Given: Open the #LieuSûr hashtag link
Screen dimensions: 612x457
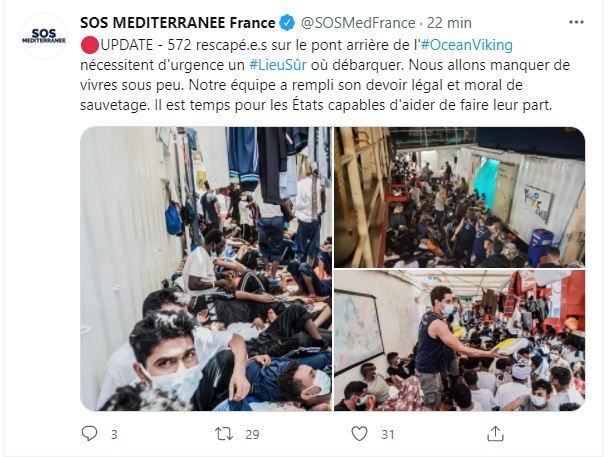Looking at the screenshot, I should pos(278,65).
